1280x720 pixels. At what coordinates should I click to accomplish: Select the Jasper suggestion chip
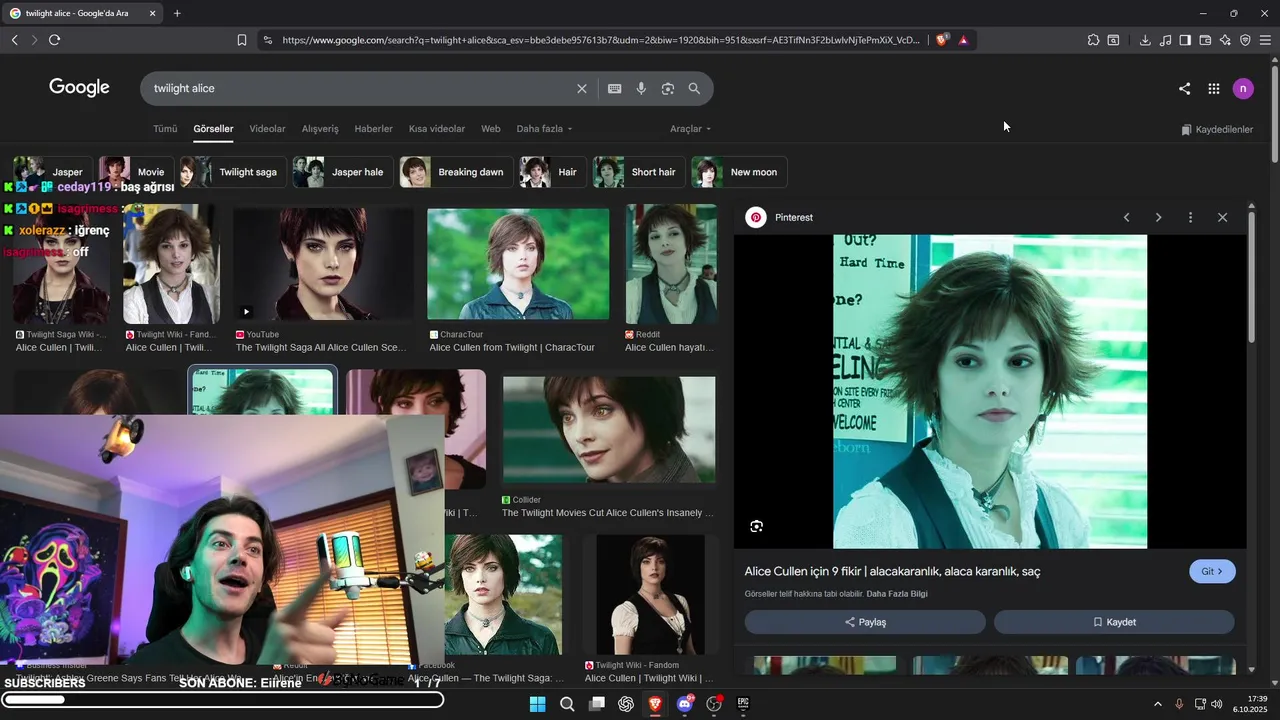tap(53, 172)
